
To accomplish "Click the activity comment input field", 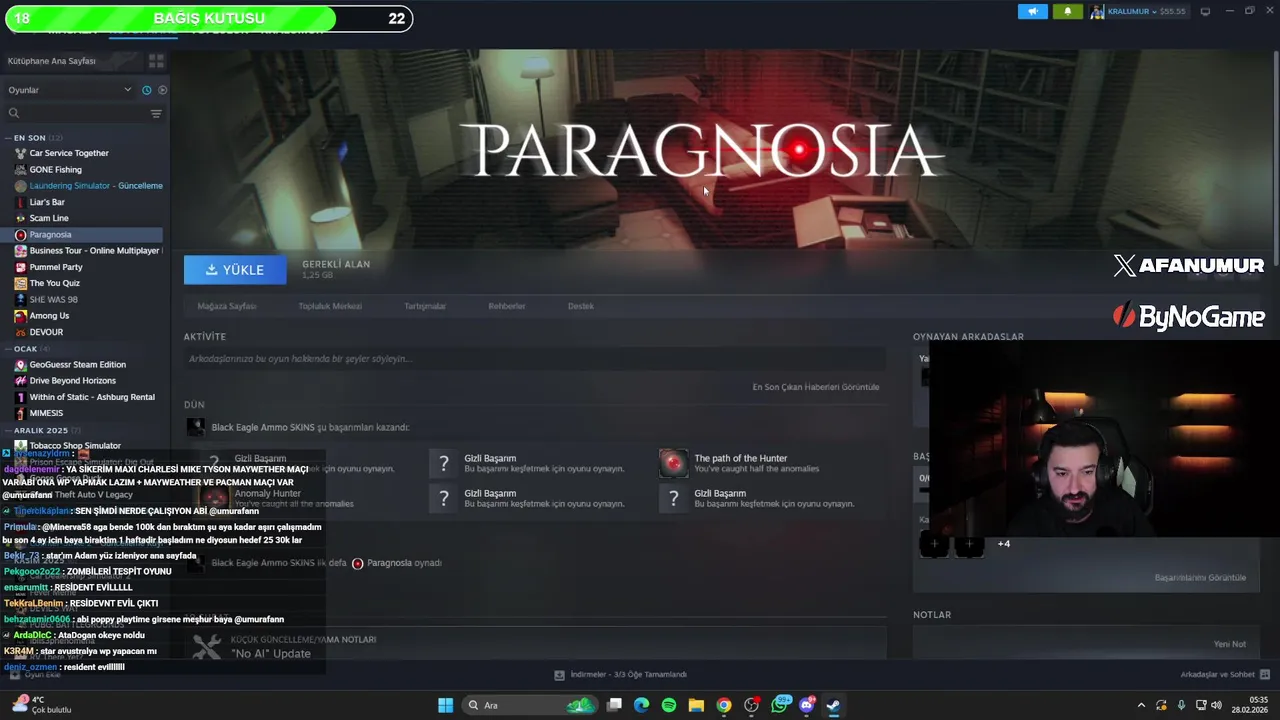I will (x=534, y=359).
